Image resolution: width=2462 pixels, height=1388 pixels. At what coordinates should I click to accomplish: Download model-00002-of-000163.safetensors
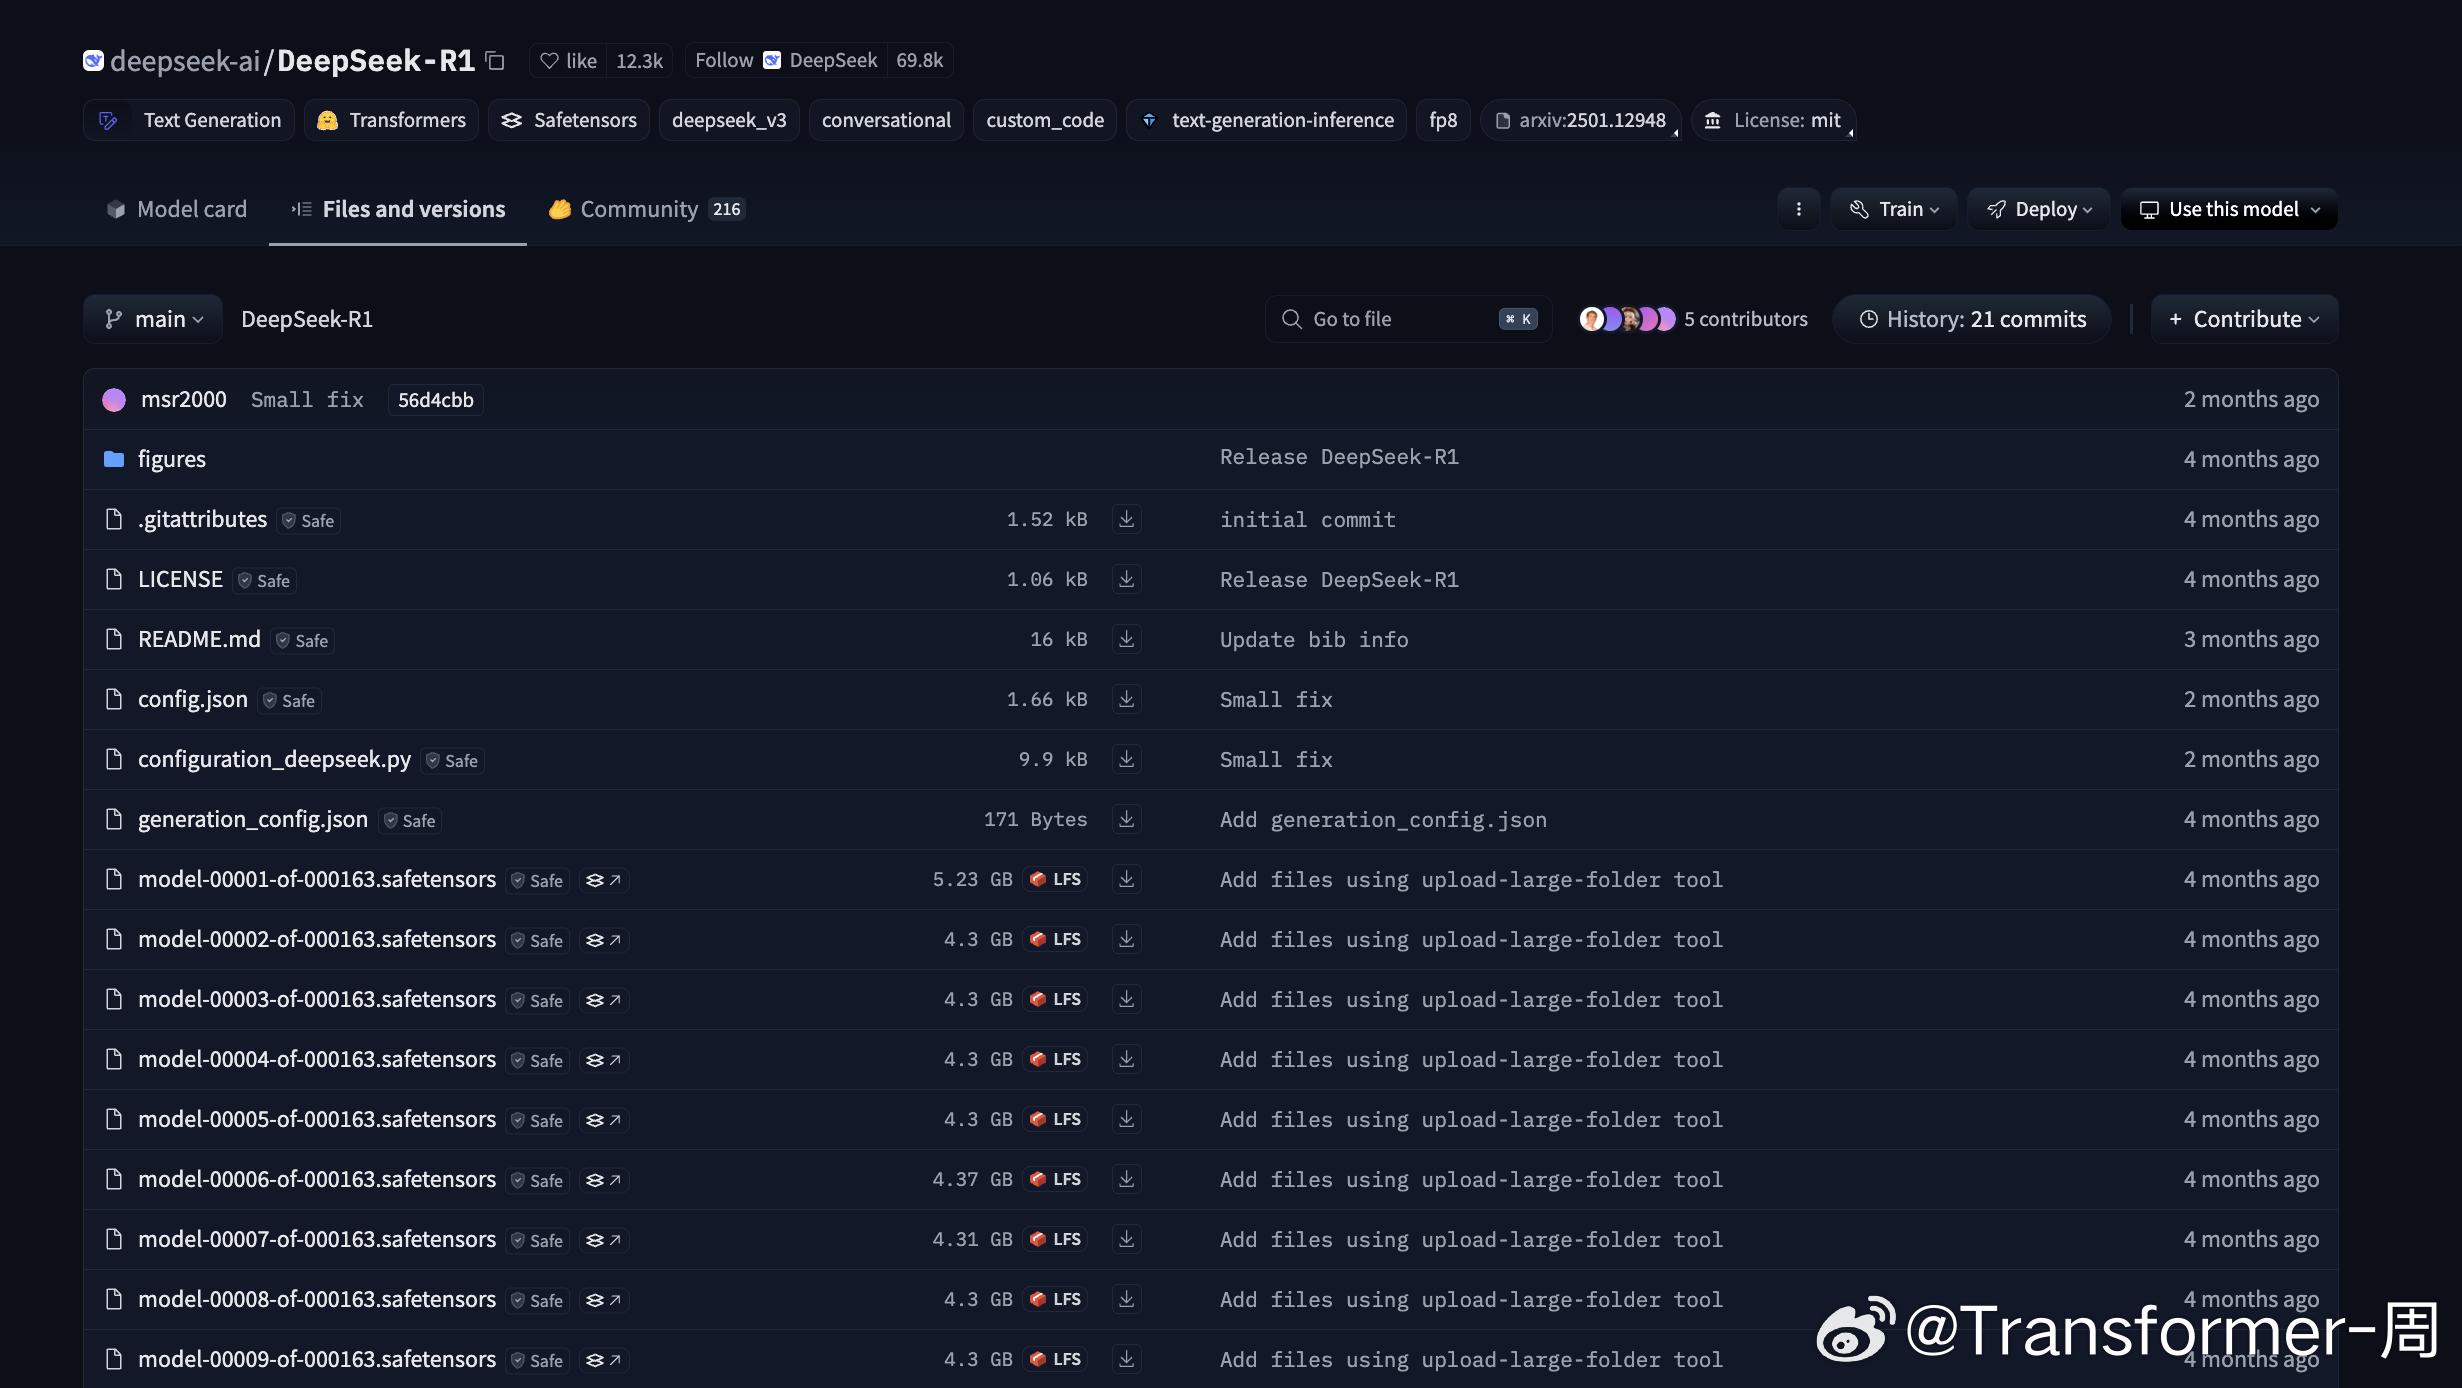1126,939
